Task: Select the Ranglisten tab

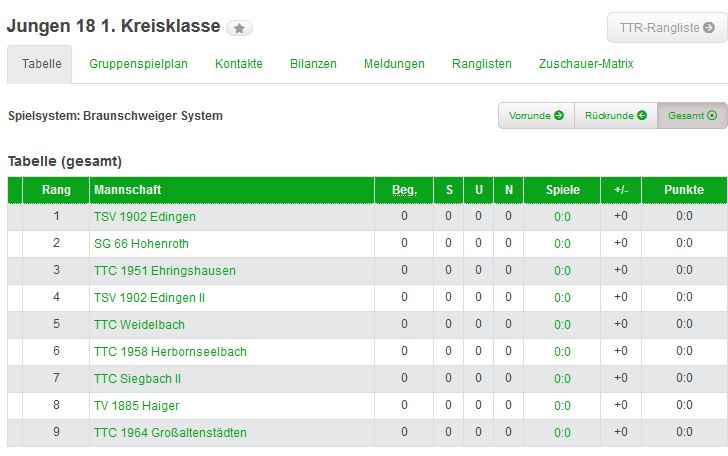Action: coord(482,64)
